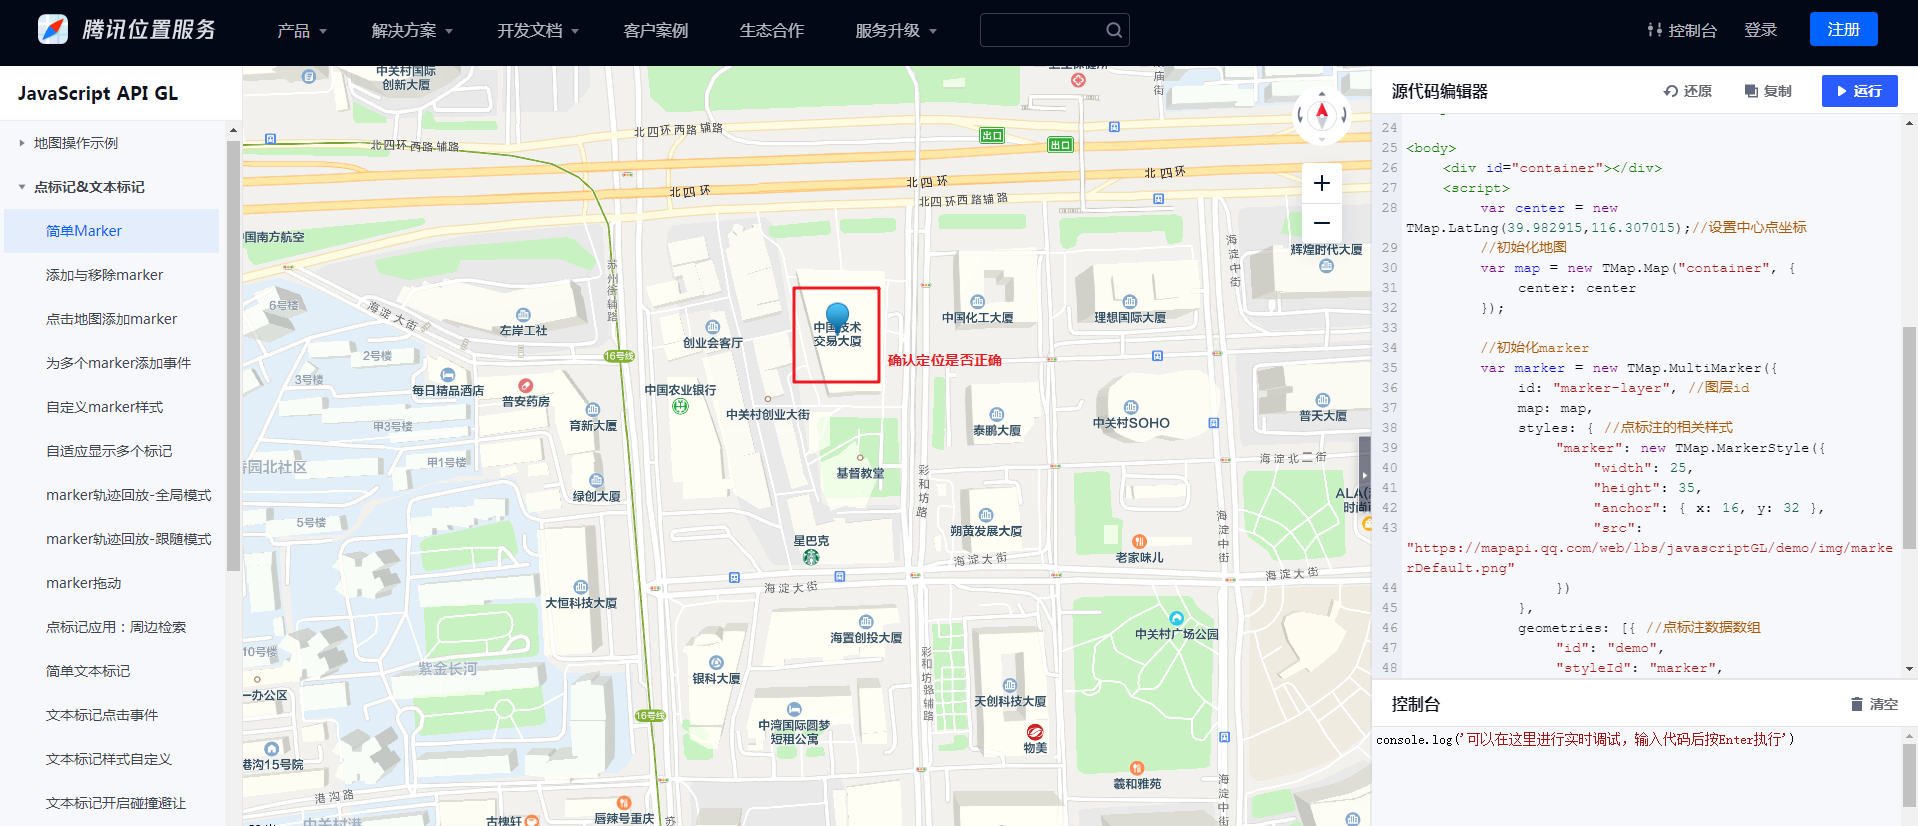Click the sidebar scroll-up arrow
The width and height of the screenshot is (1918, 826).
pos(233,130)
